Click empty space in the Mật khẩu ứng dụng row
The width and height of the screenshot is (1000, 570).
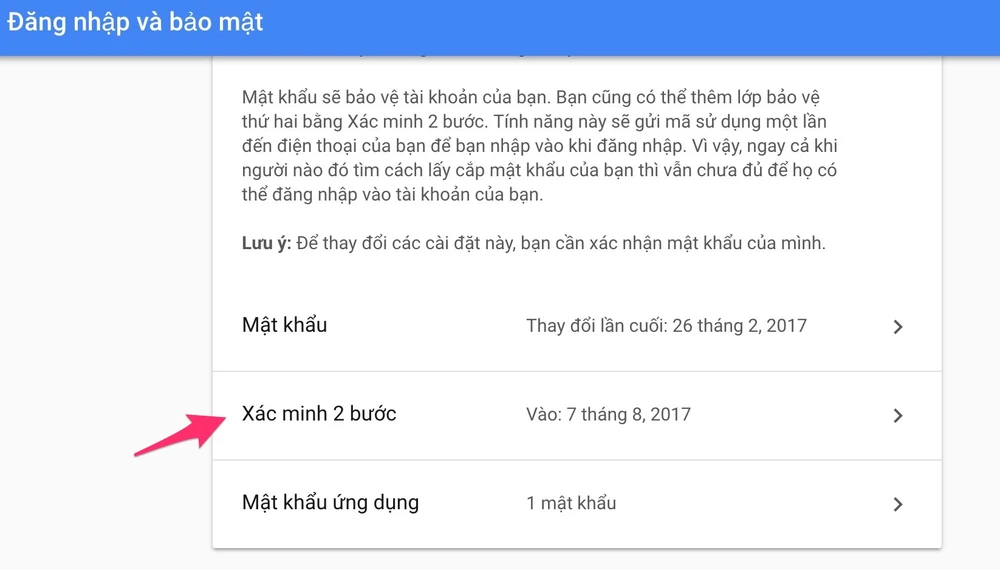point(473,503)
